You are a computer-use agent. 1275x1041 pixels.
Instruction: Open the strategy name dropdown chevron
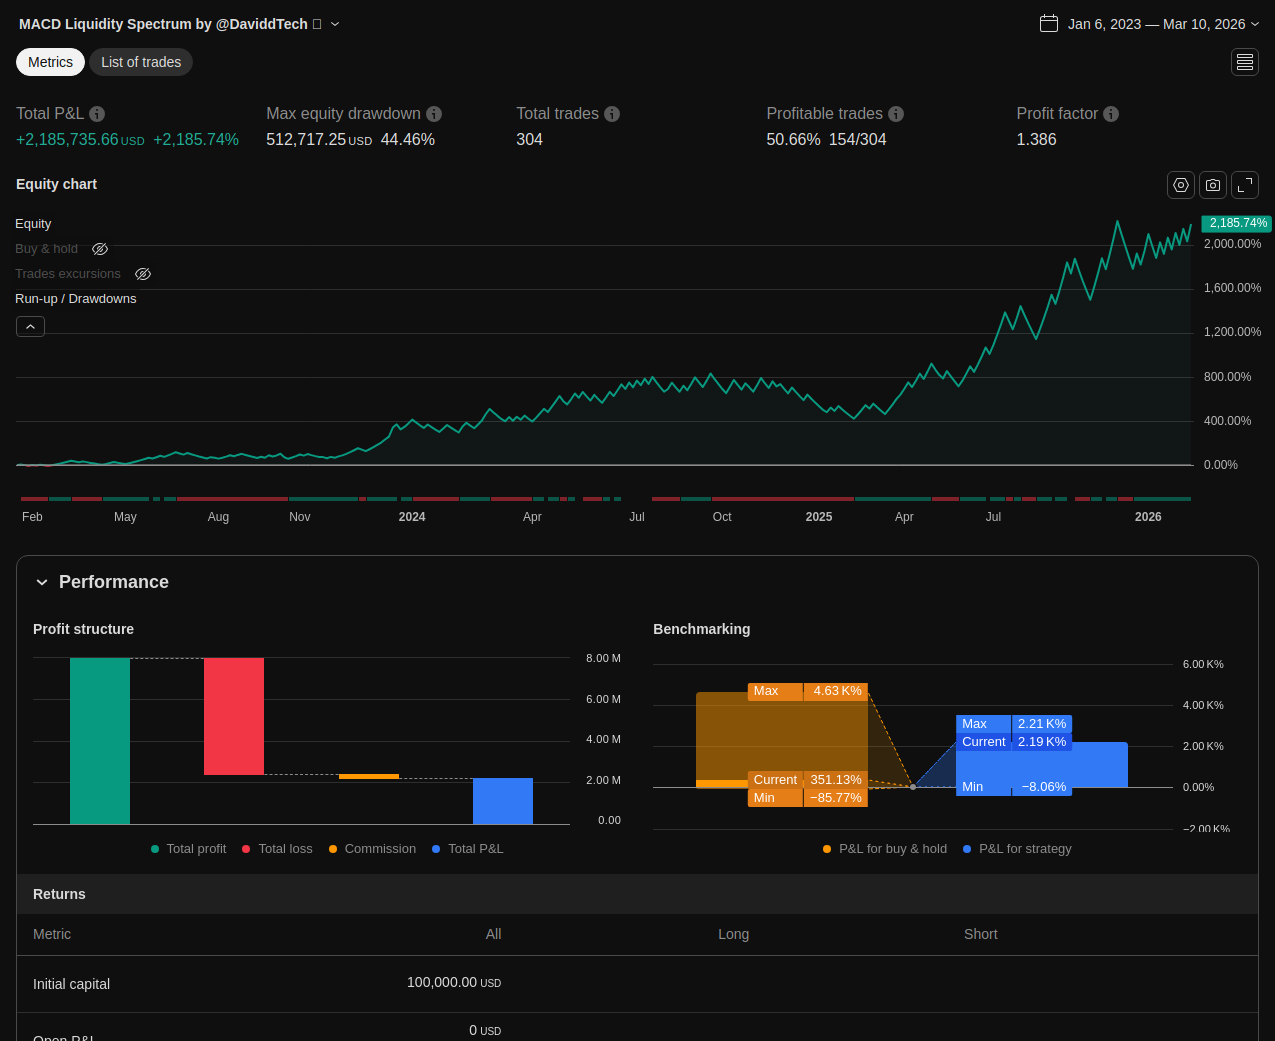[335, 24]
